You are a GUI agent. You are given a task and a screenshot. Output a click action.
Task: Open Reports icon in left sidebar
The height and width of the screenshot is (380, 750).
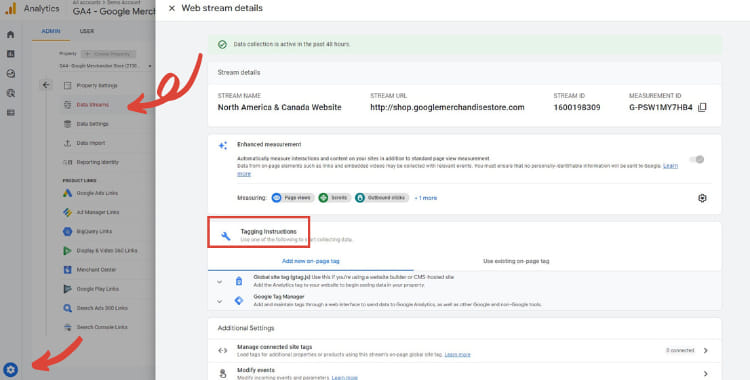click(11, 54)
